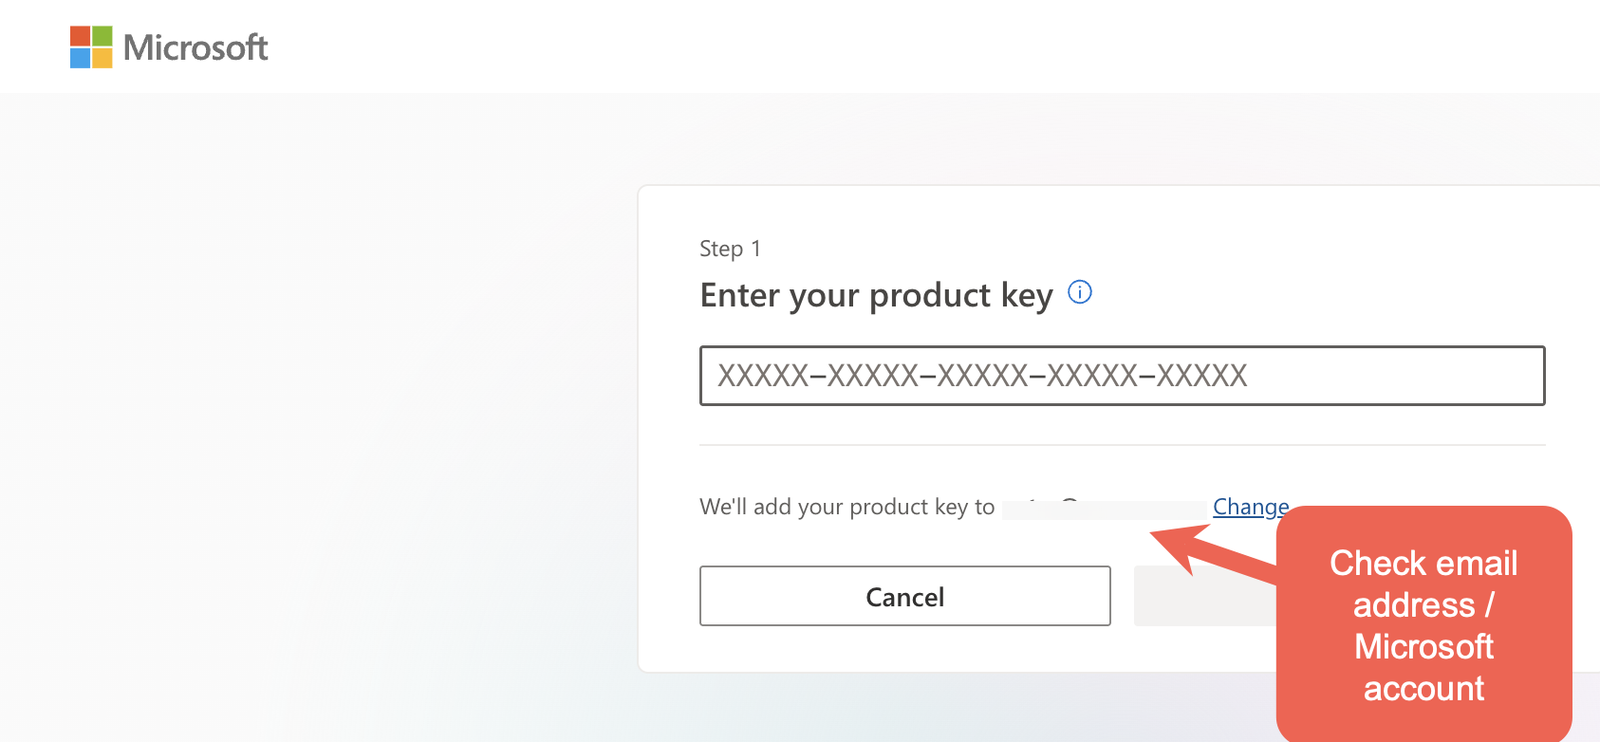Viewport: 1600px width, 742px height.
Task: Click the red square of Microsoft logo
Action: pyautogui.click(x=80, y=36)
